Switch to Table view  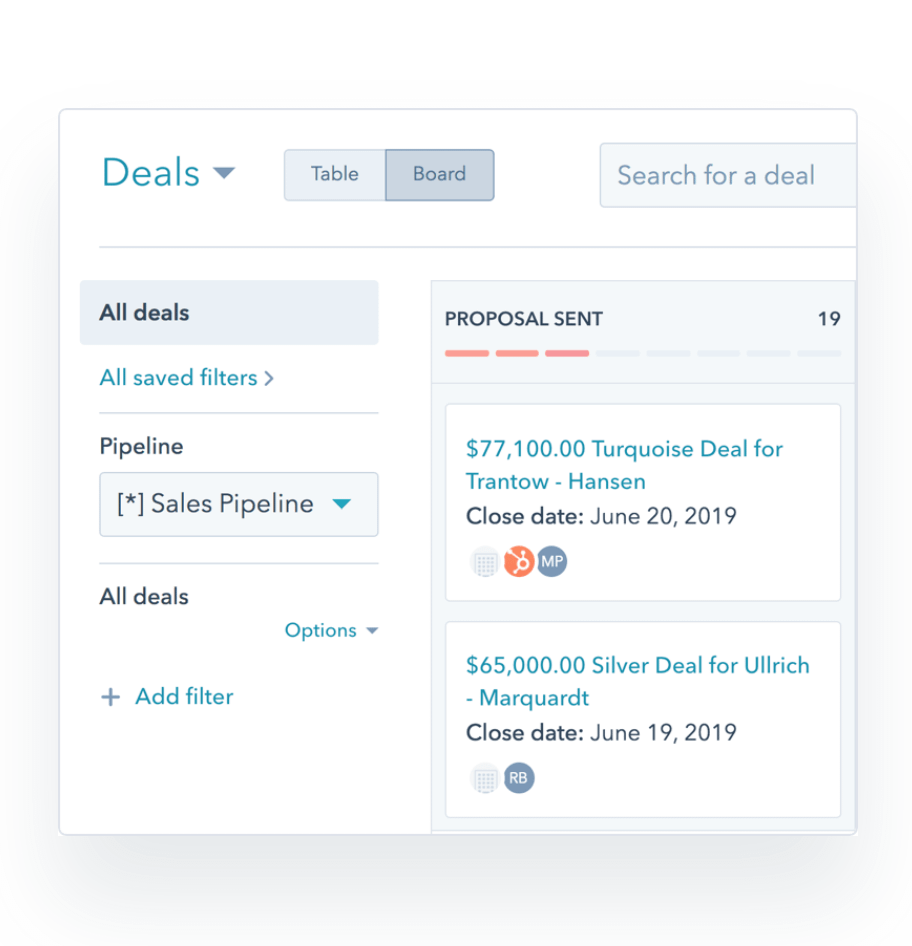click(x=335, y=175)
